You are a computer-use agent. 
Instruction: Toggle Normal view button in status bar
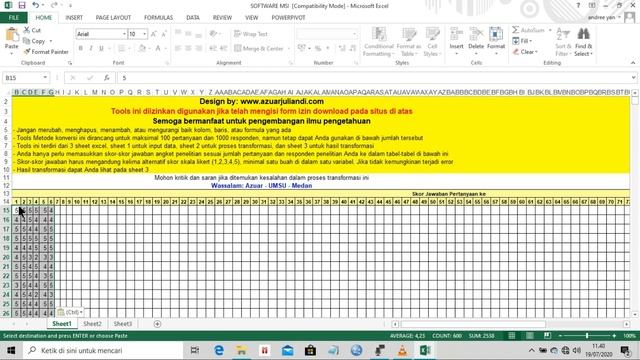pos(511,336)
